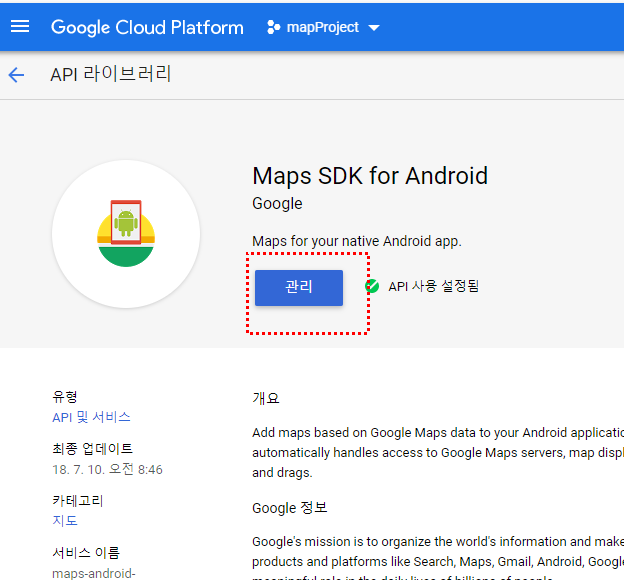Click the 'Maps for your native Android app.' description
The image size is (624, 580).
click(357, 241)
